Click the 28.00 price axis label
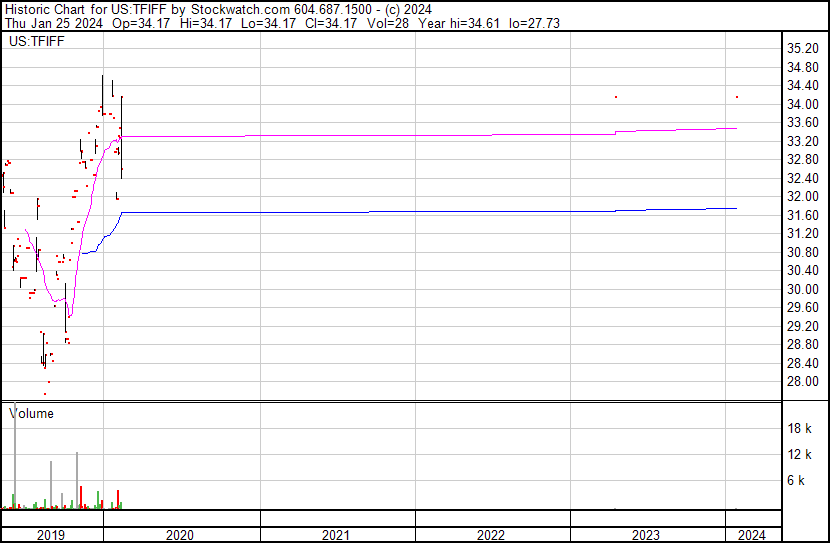The width and height of the screenshot is (830, 543). [x=802, y=382]
